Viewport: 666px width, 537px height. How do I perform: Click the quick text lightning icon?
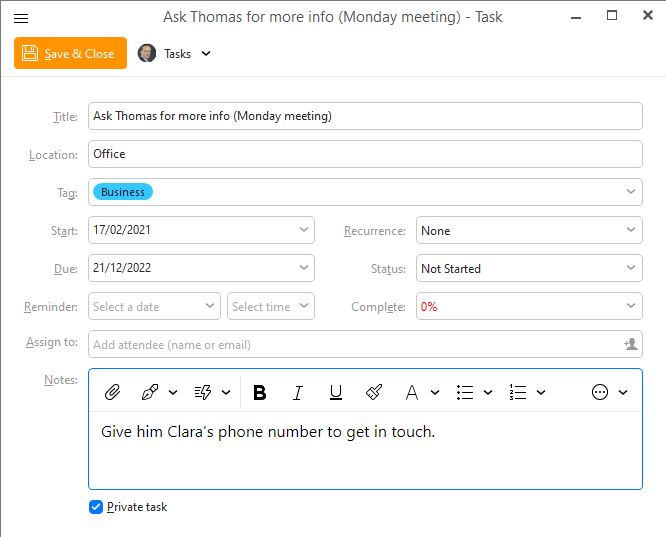(x=205, y=393)
